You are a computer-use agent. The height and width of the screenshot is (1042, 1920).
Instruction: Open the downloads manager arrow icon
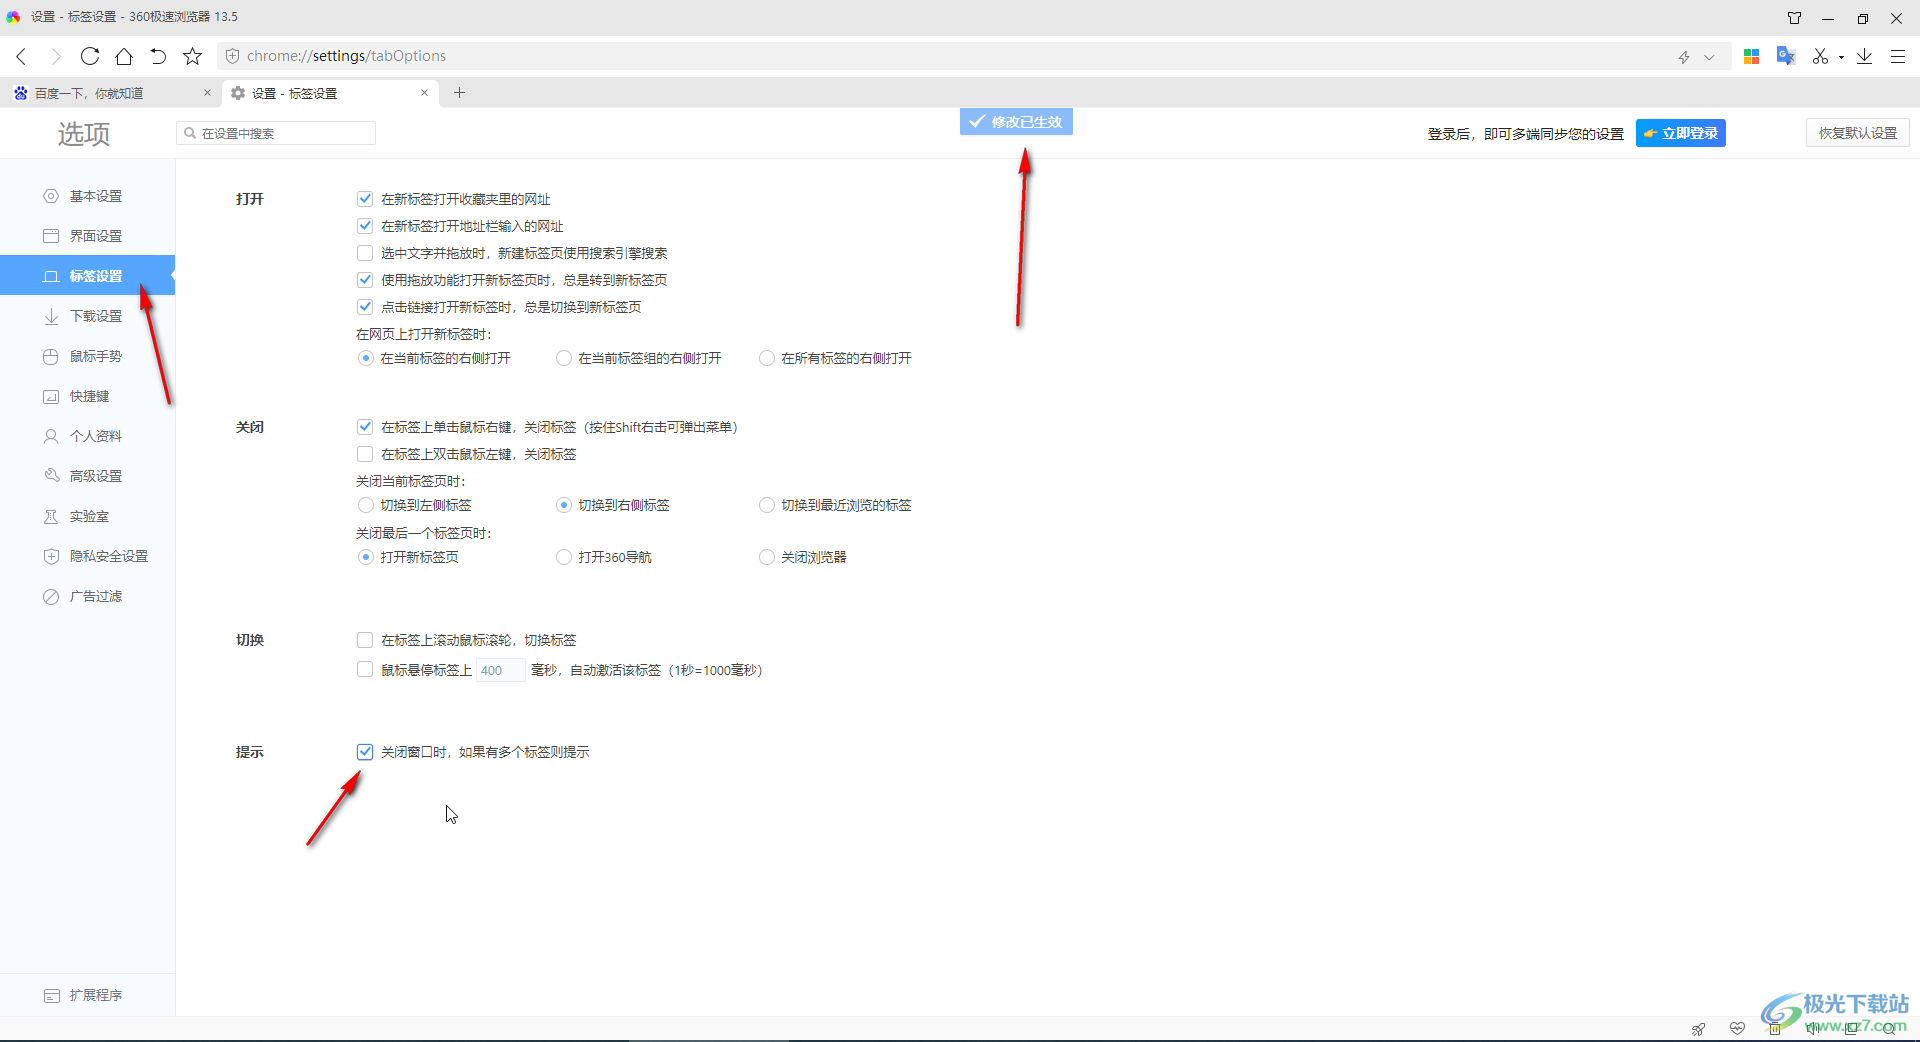click(1865, 56)
